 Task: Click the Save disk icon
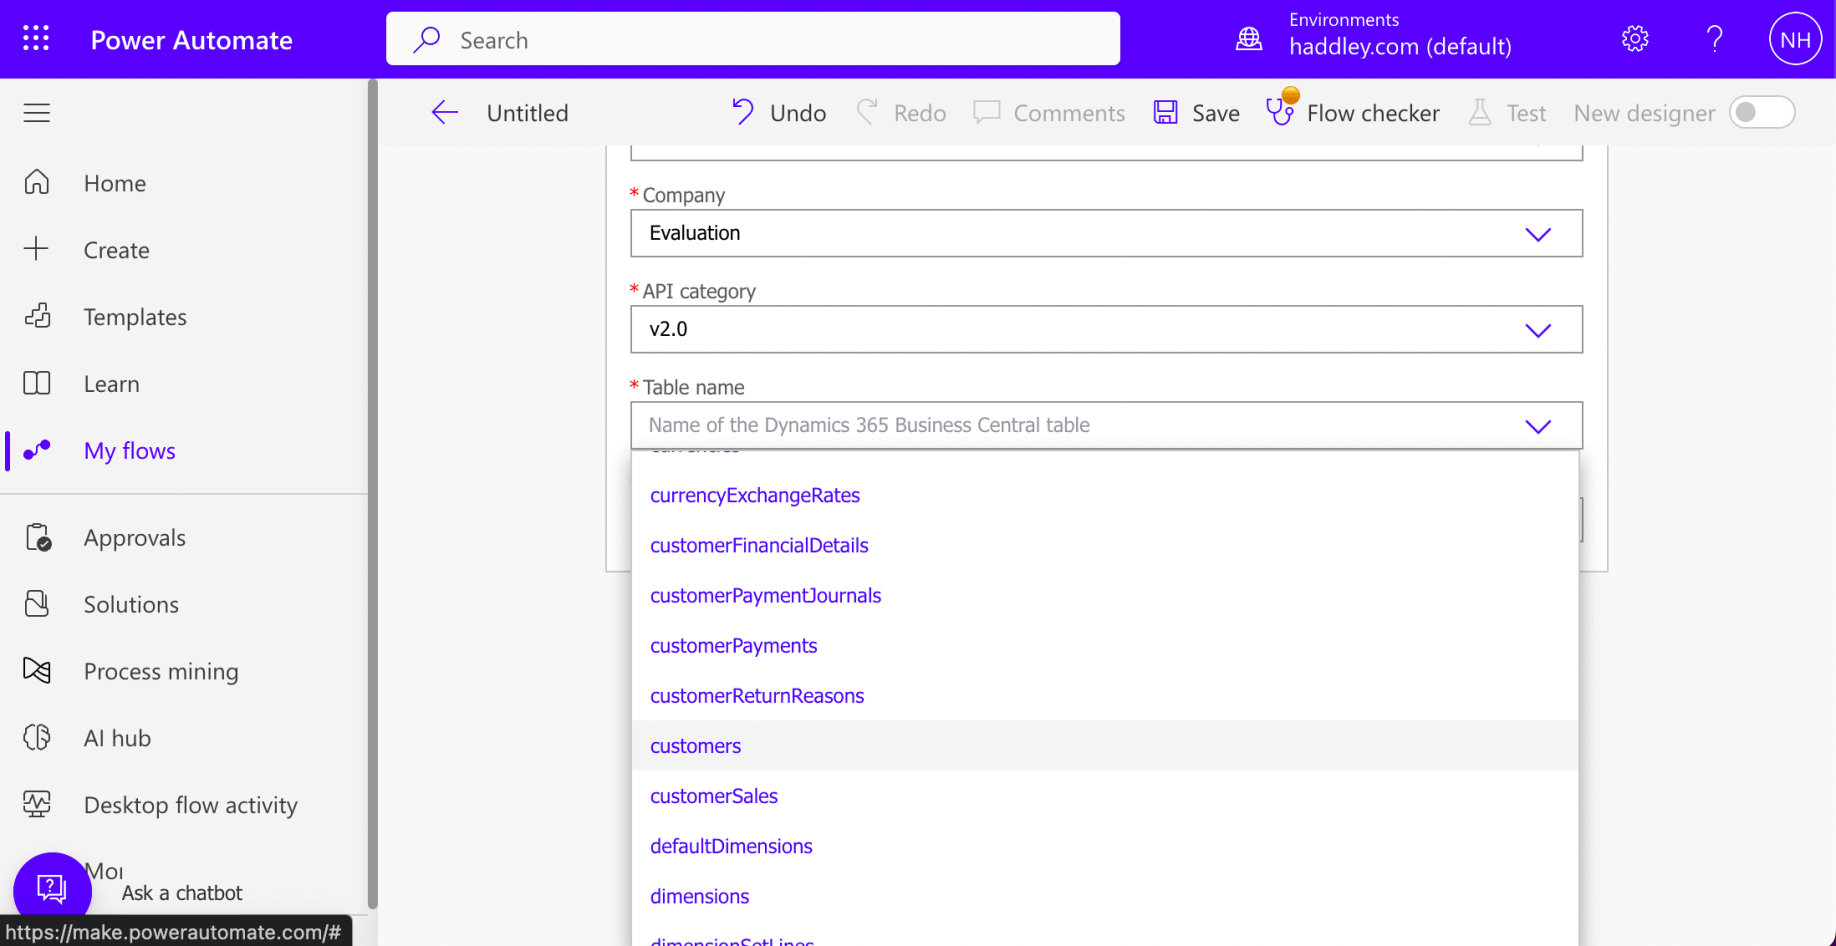click(1166, 113)
